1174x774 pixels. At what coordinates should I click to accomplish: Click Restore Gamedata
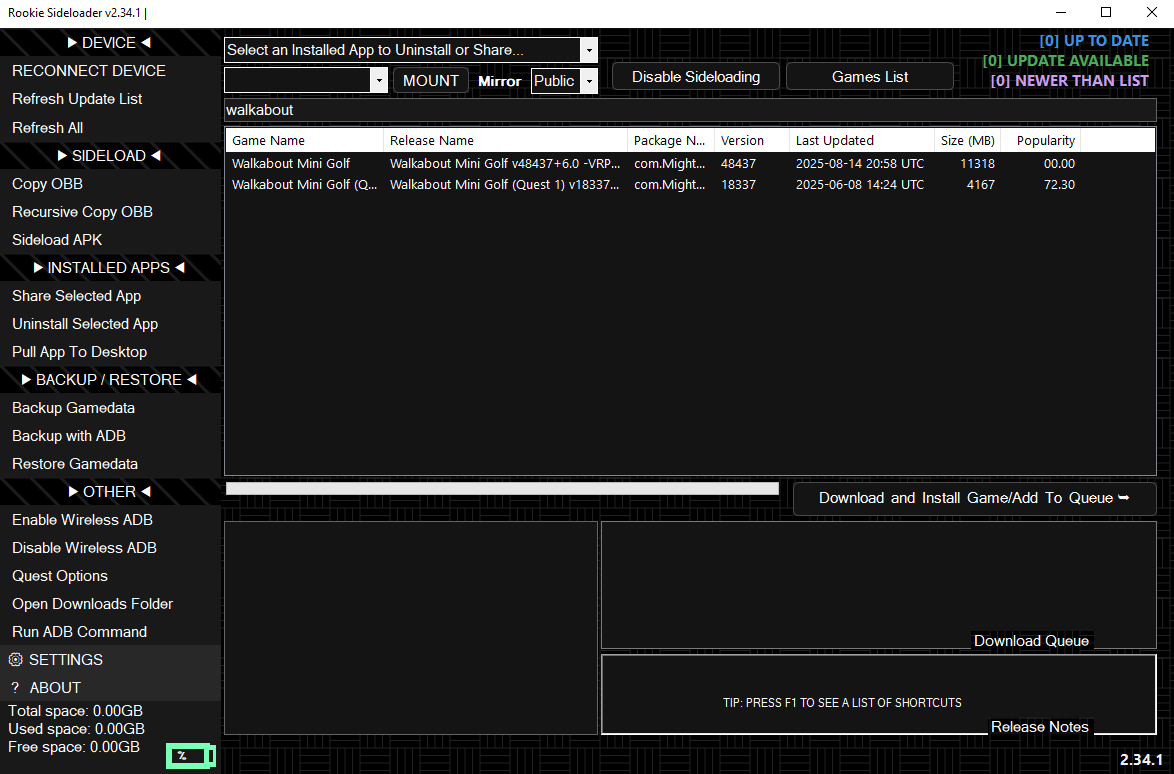pyautogui.click(x=111, y=464)
